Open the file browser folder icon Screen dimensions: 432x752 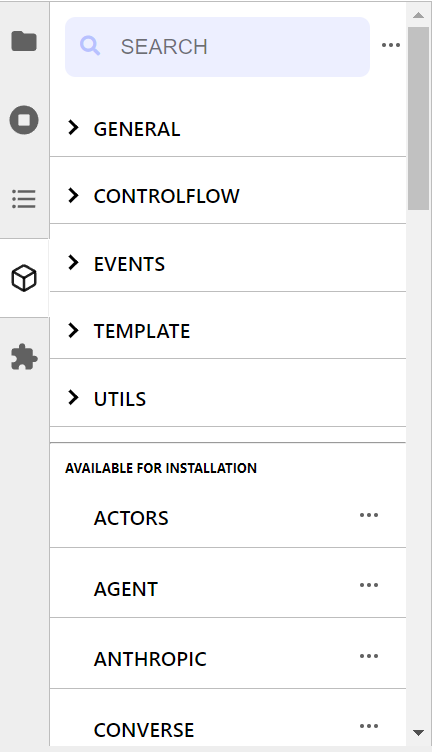pyautogui.click(x=24, y=41)
